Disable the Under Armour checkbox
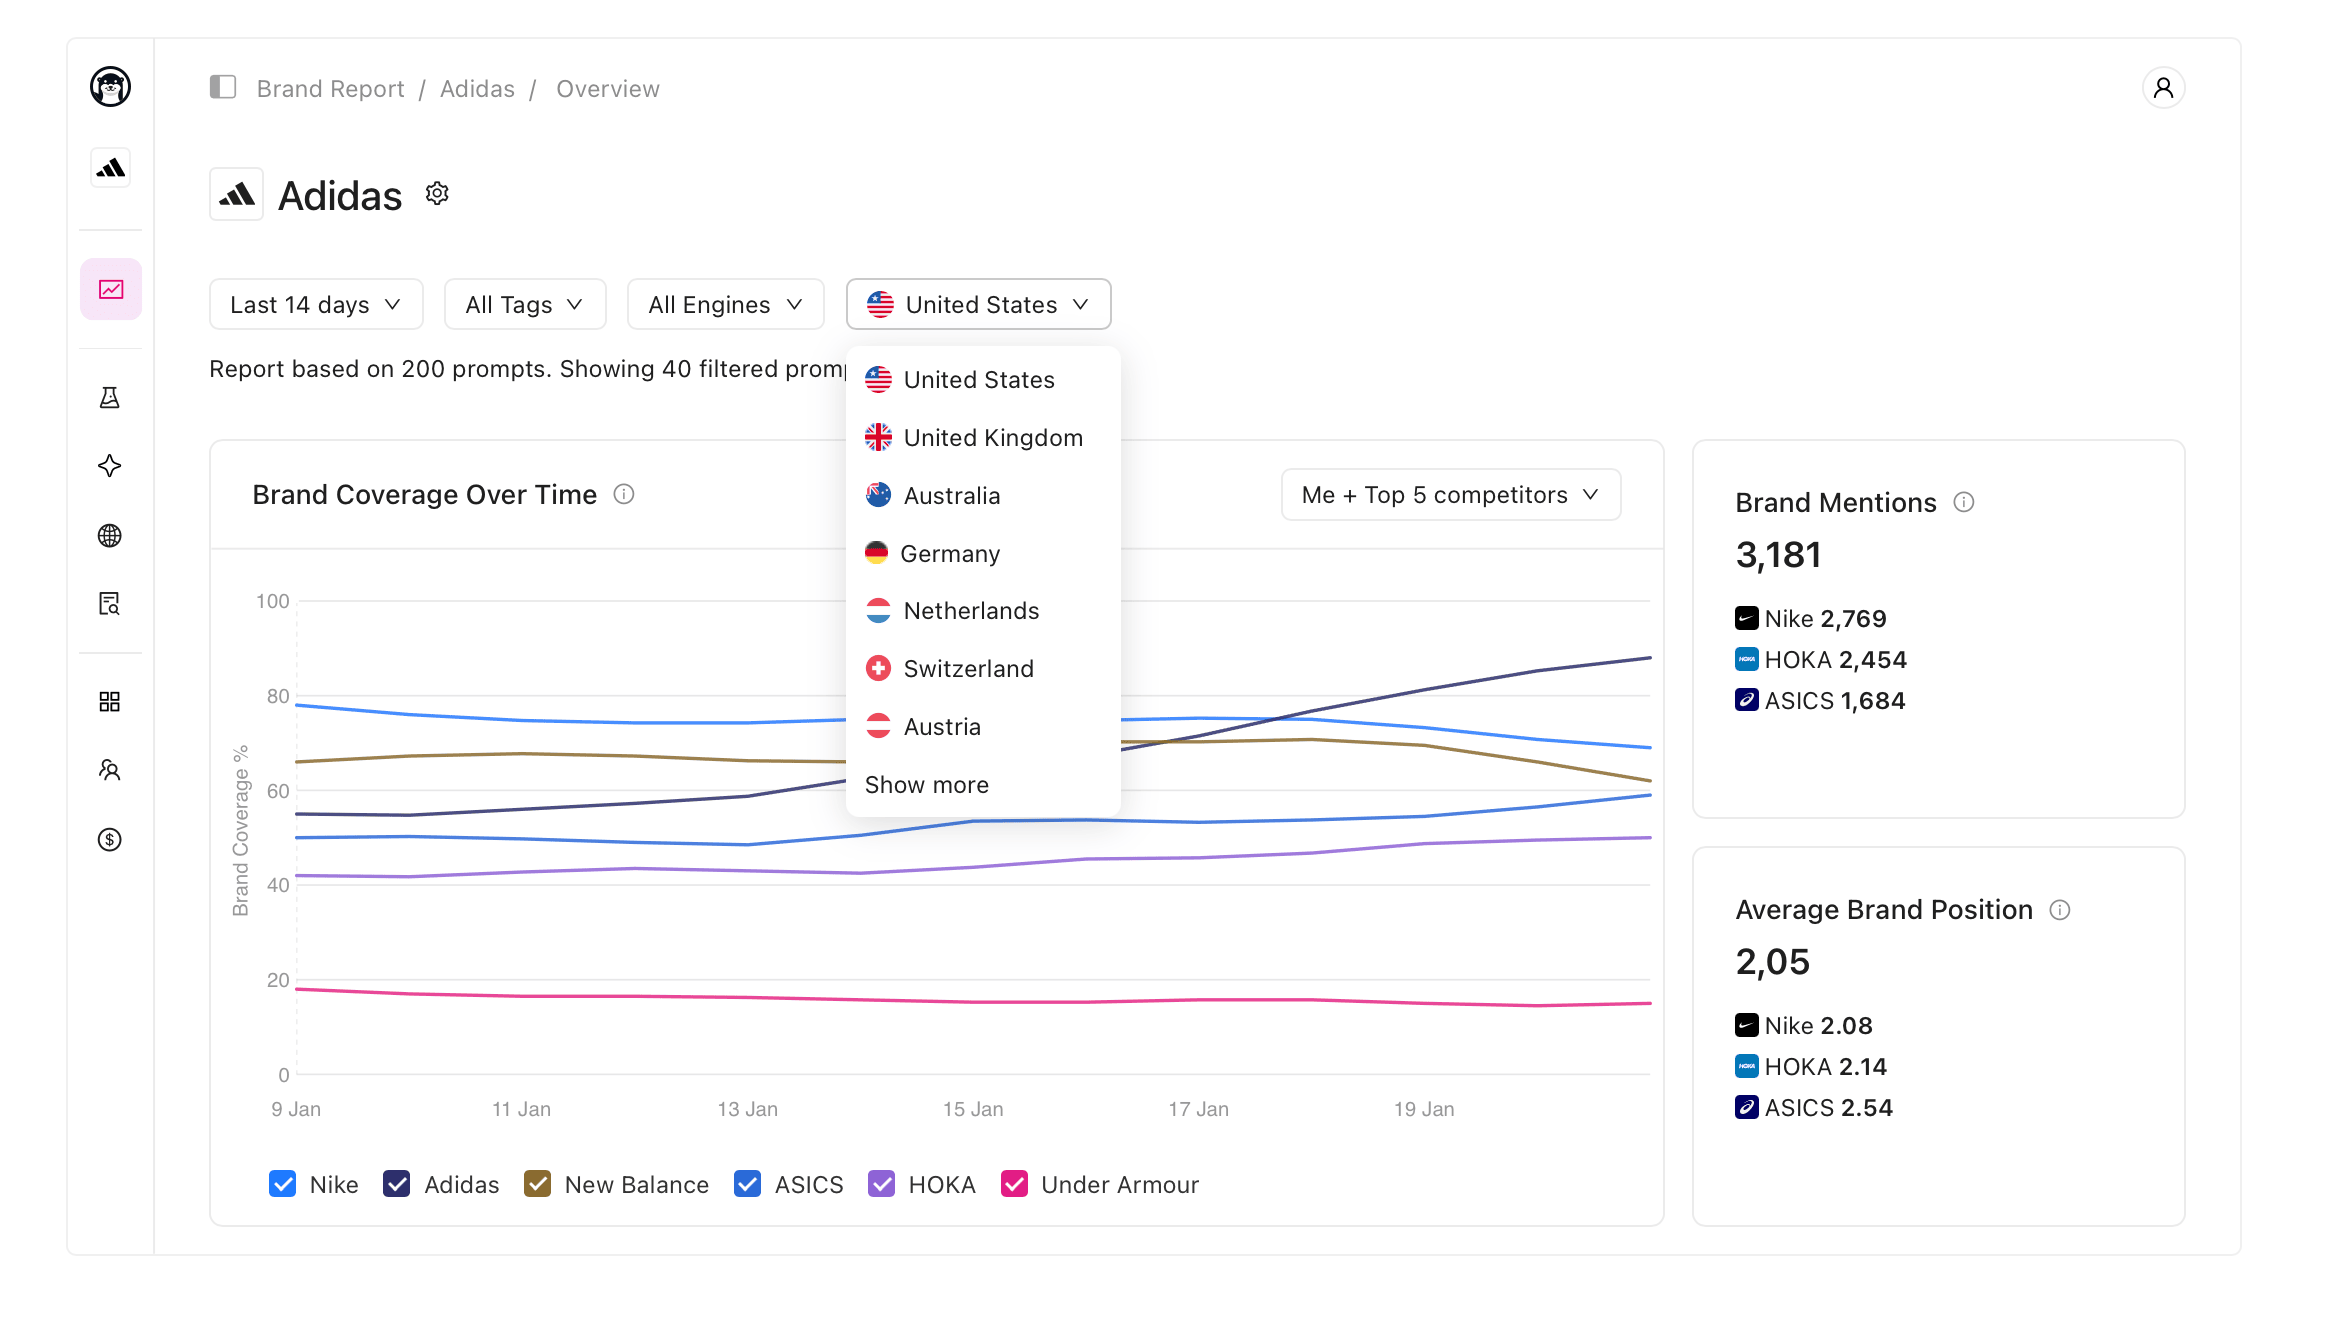Viewport: 2340px width, 1330px height. click(x=1014, y=1184)
